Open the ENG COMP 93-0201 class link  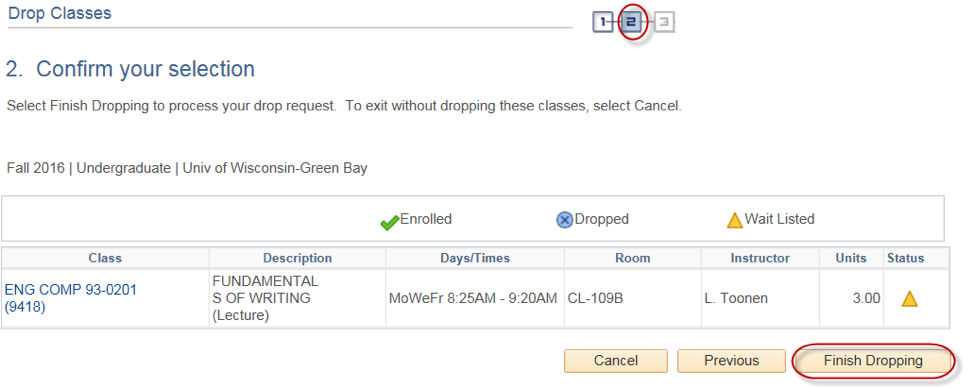click(x=70, y=298)
